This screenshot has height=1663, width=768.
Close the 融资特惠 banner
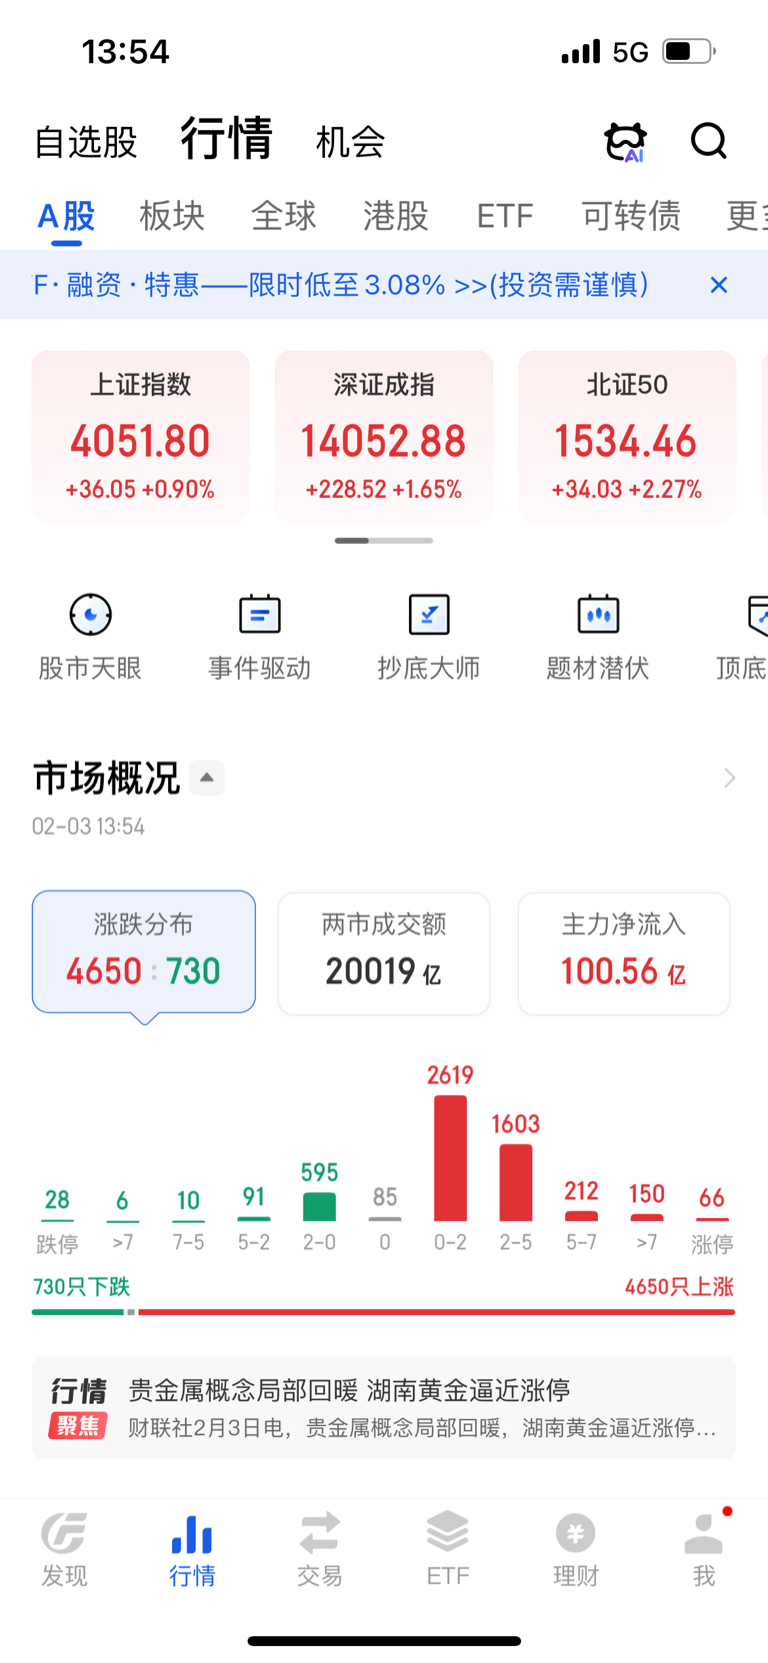click(x=719, y=285)
